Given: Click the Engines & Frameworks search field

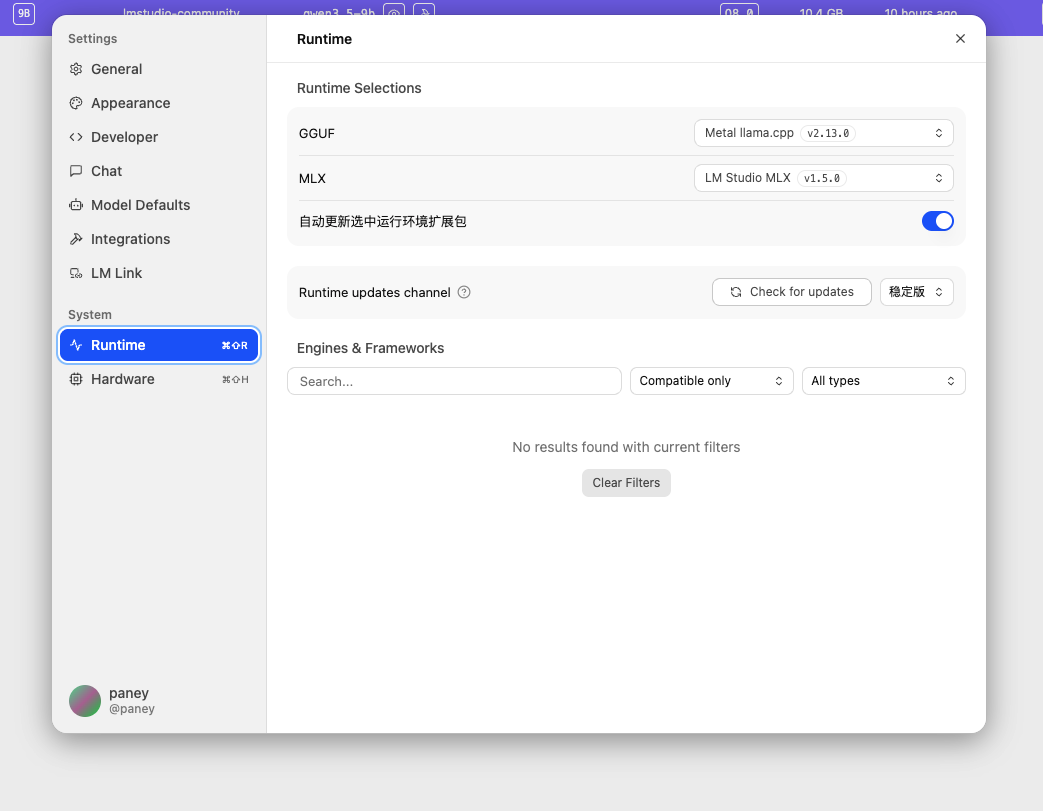Looking at the screenshot, I should point(454,381).
